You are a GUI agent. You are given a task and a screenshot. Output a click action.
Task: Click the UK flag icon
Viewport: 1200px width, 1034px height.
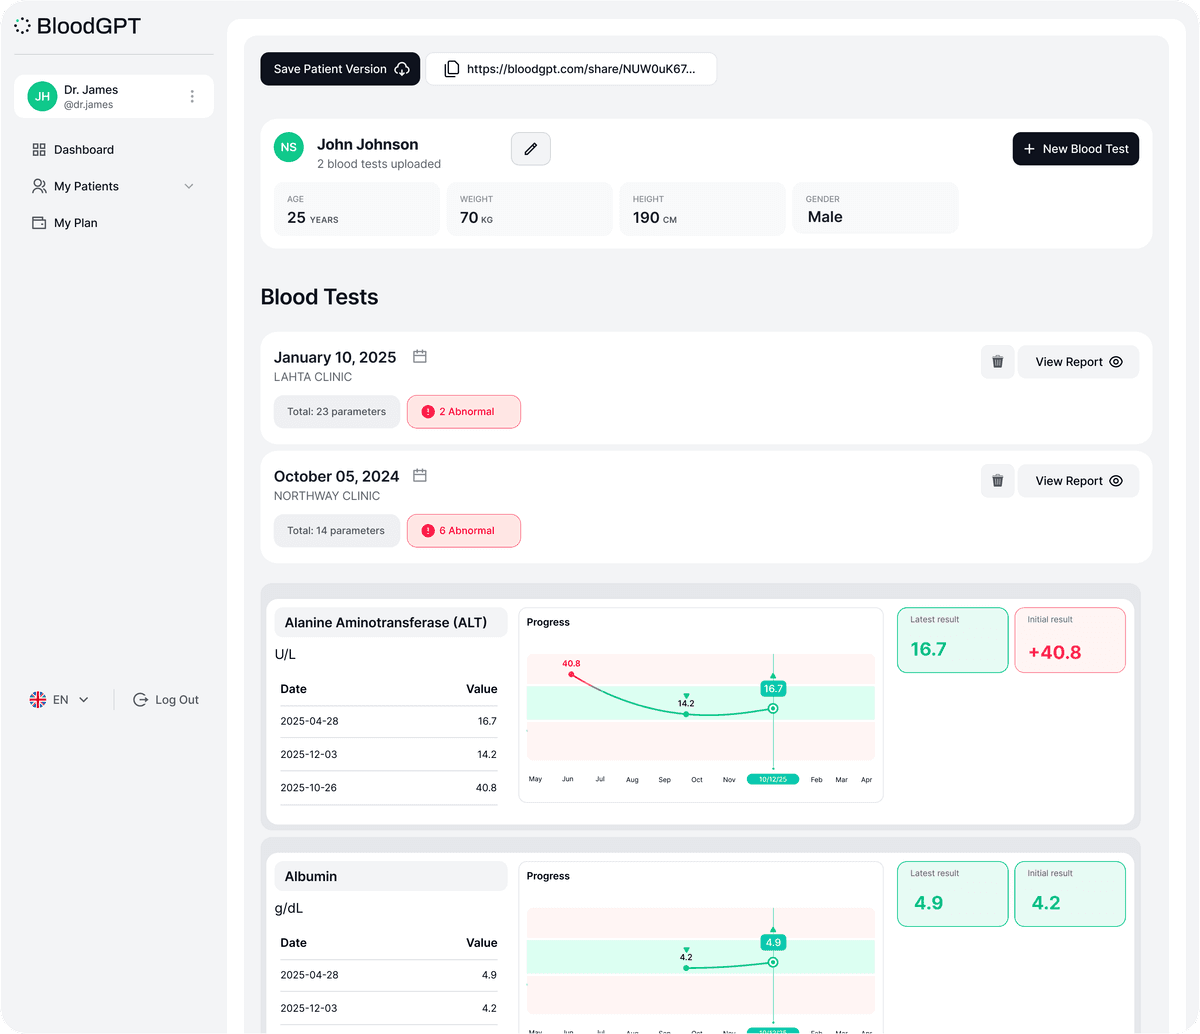click(x=38, y=700)
